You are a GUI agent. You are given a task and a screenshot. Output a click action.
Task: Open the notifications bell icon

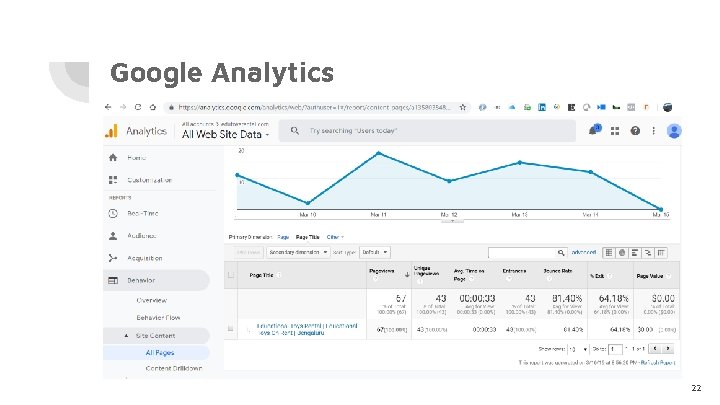point(594,130)
